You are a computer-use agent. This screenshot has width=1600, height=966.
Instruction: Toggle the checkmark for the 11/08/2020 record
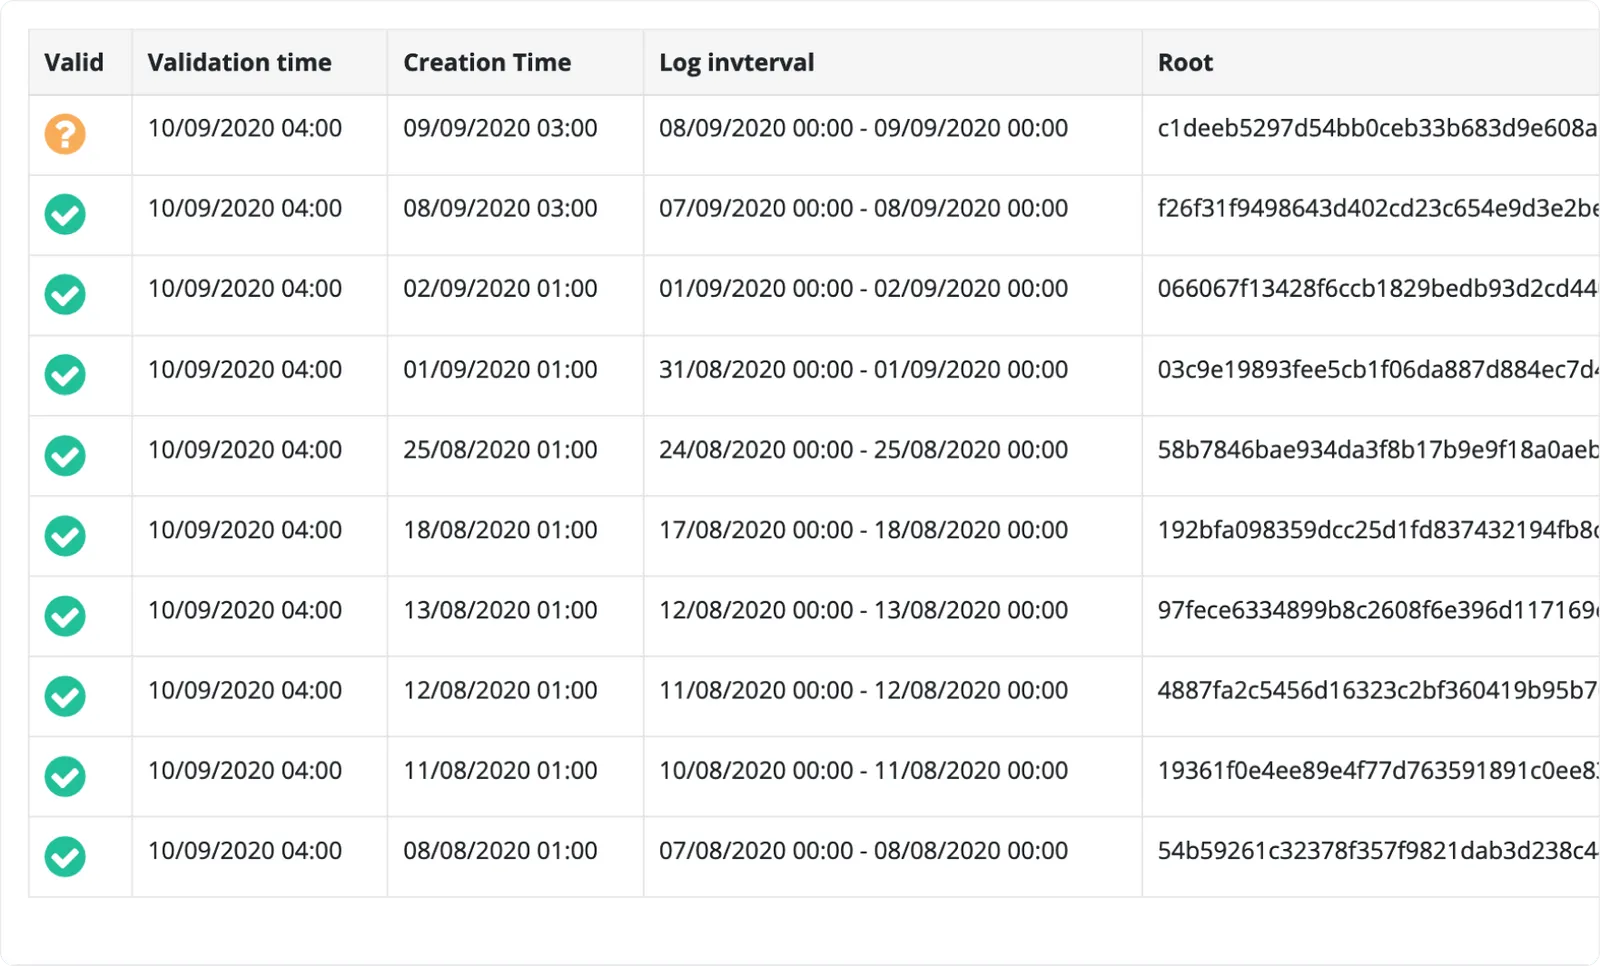point(64,776)
